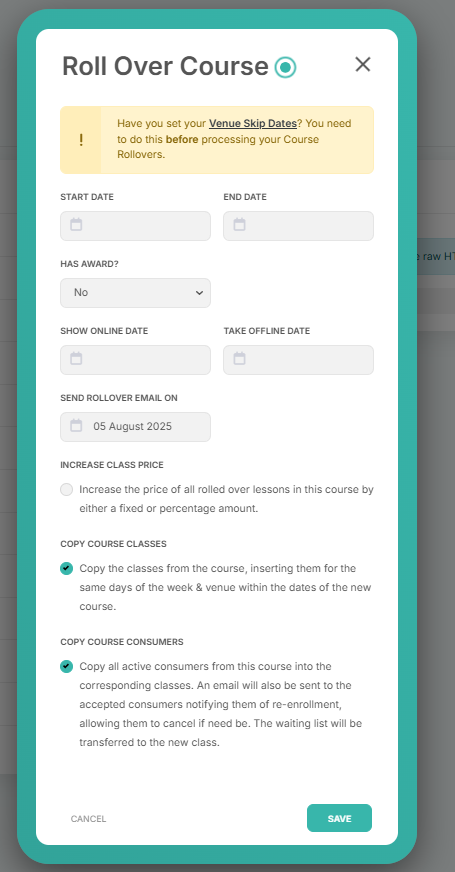The width and height of the screenshot is (455, 872).
Task: Save the course rollover settings
Action: [339, 818]
